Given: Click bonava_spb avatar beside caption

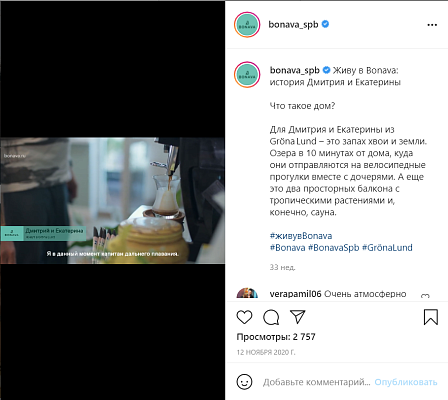Looking at the screenshot, I should click(247, 75).
